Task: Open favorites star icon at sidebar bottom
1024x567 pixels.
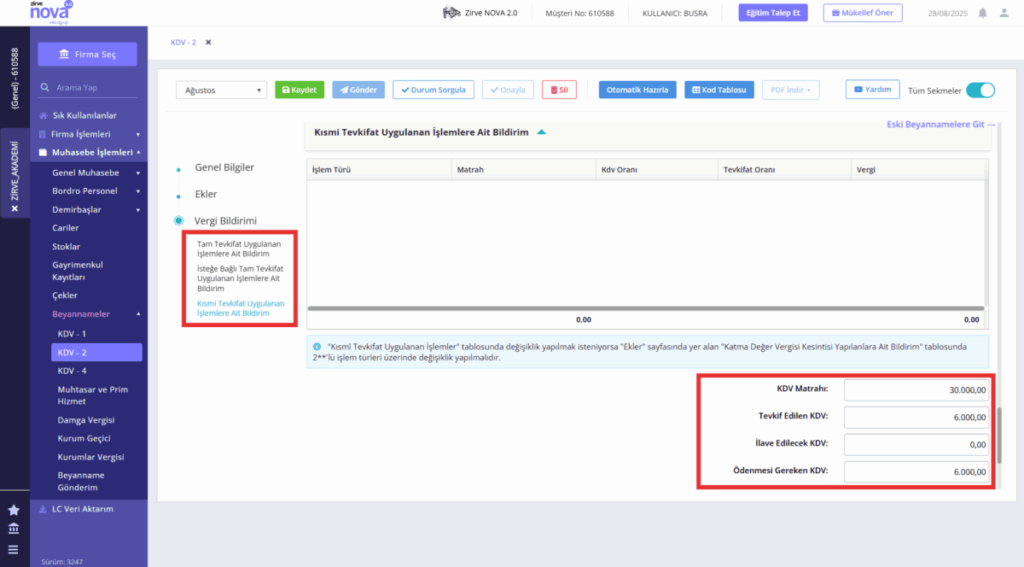Action: tap(14, 510)
